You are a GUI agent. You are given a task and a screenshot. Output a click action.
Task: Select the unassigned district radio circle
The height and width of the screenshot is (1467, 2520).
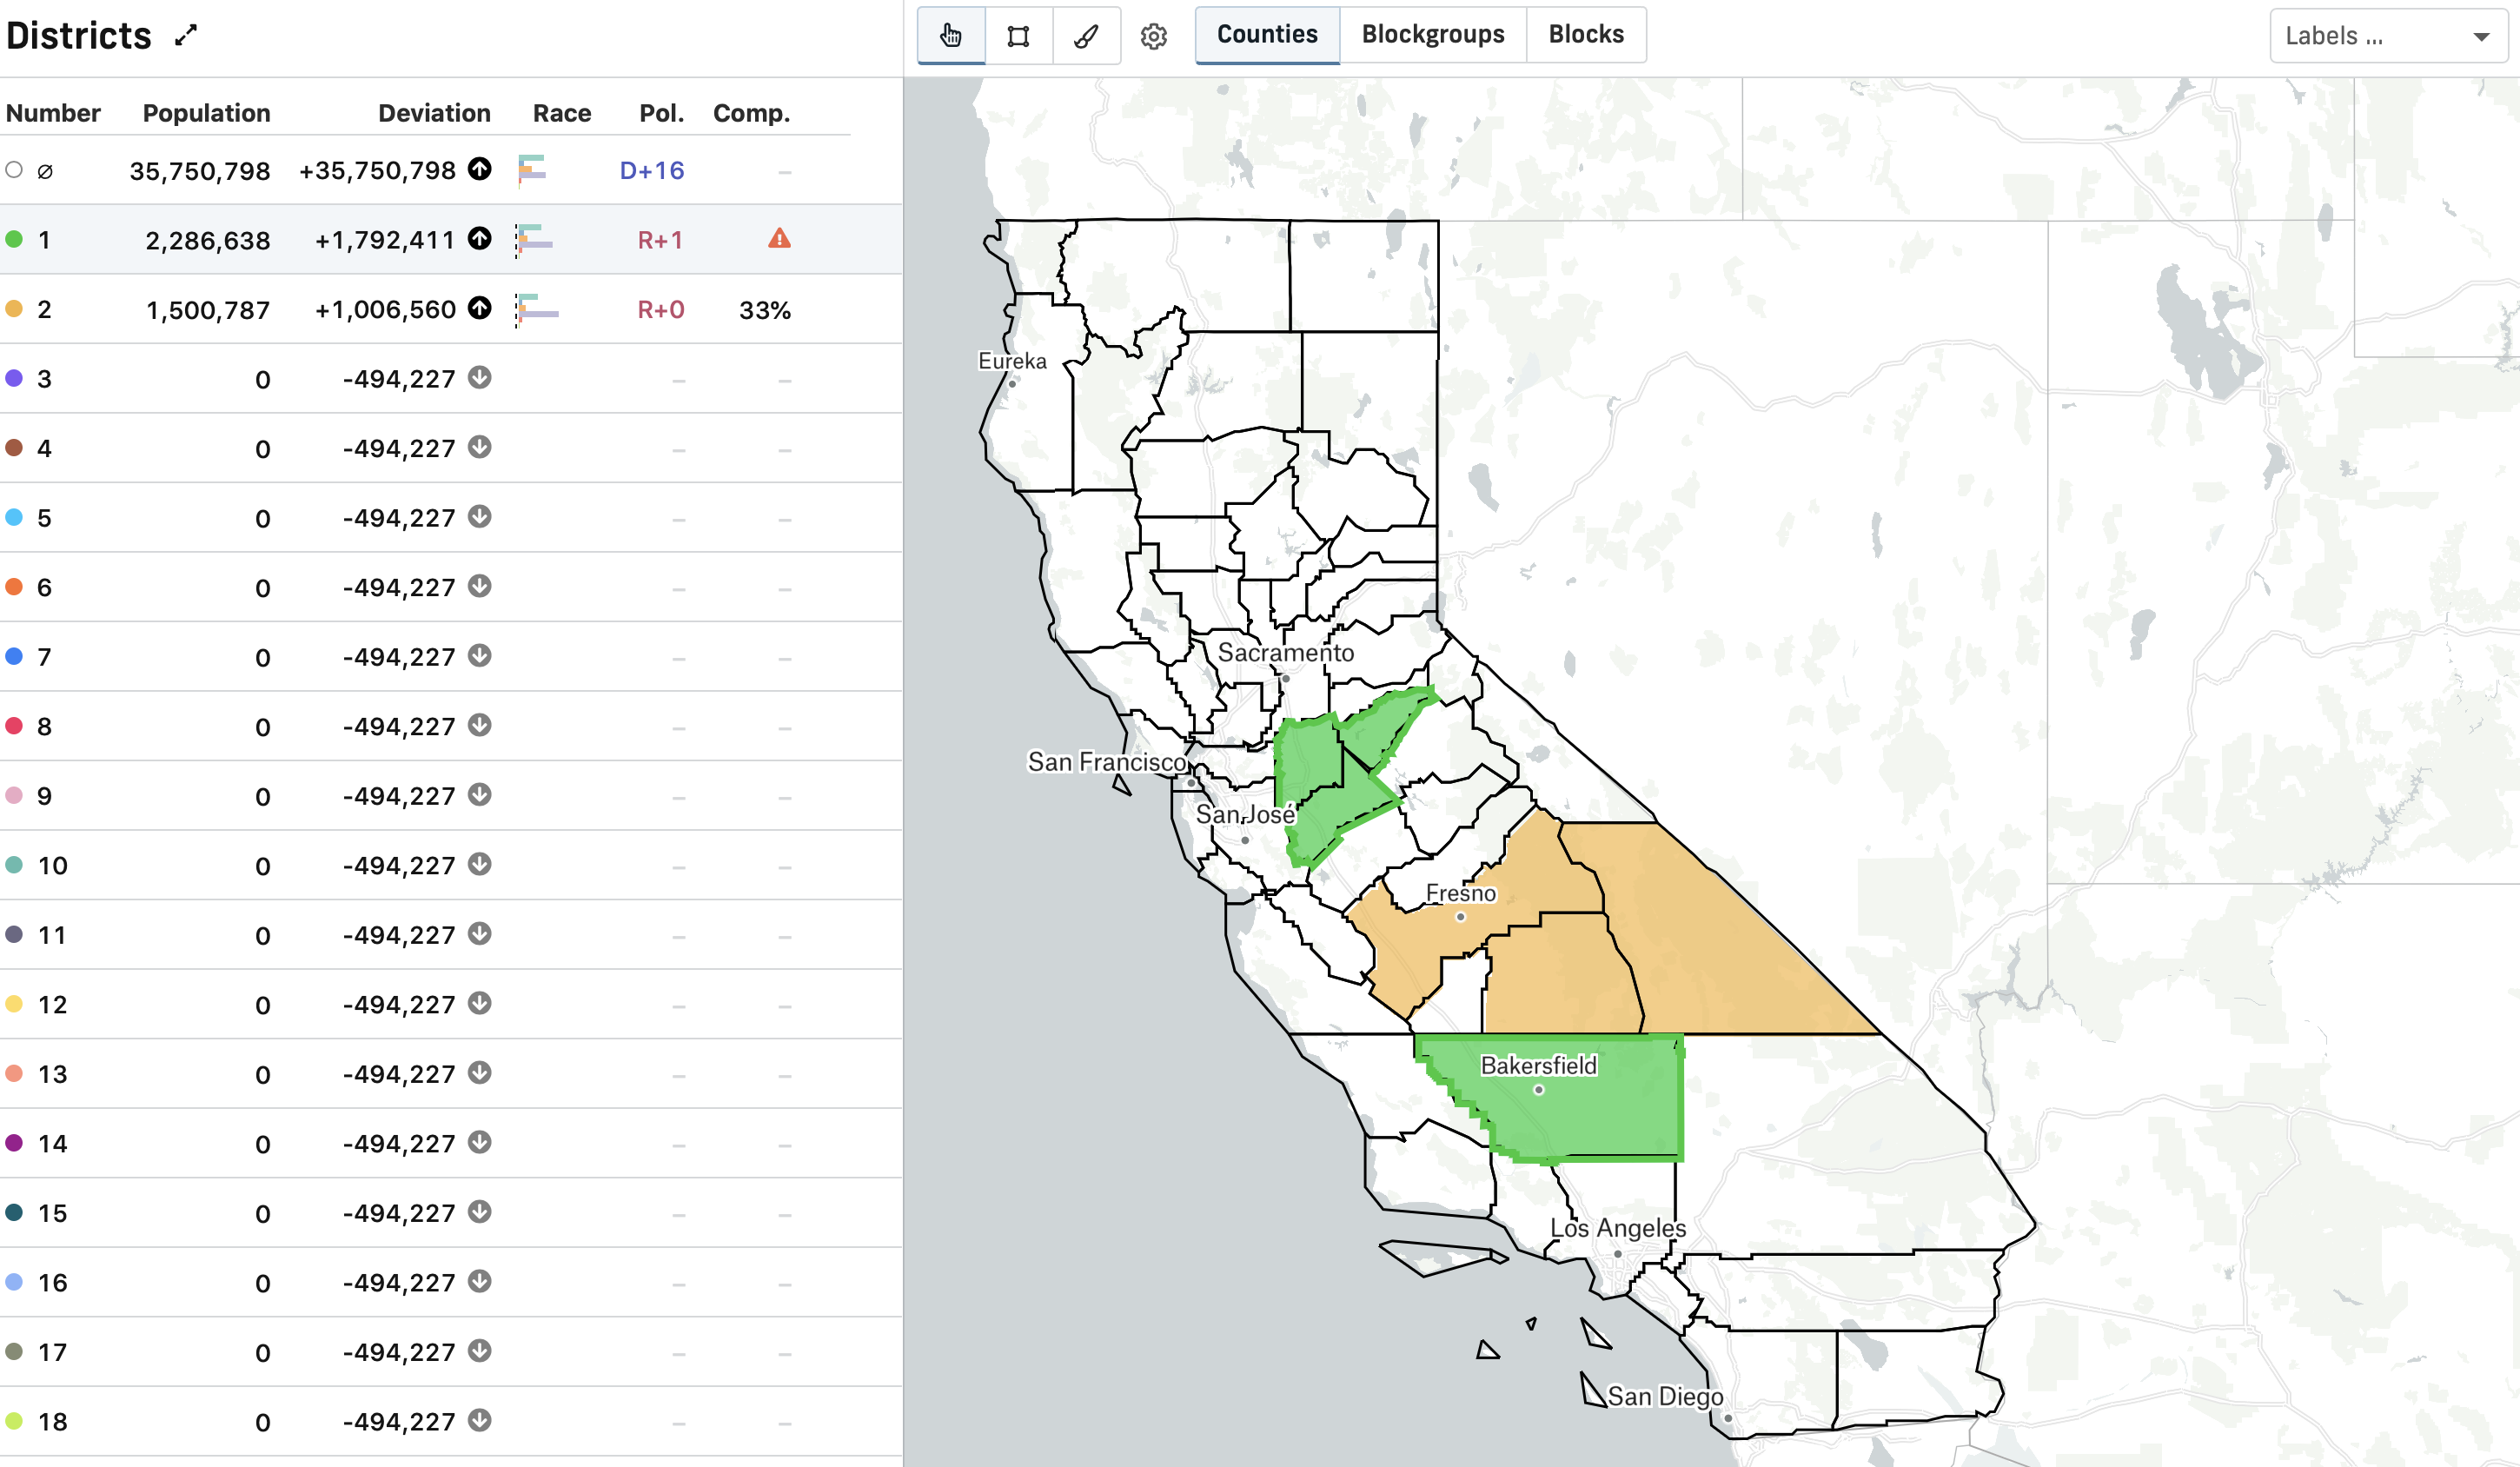14,170
